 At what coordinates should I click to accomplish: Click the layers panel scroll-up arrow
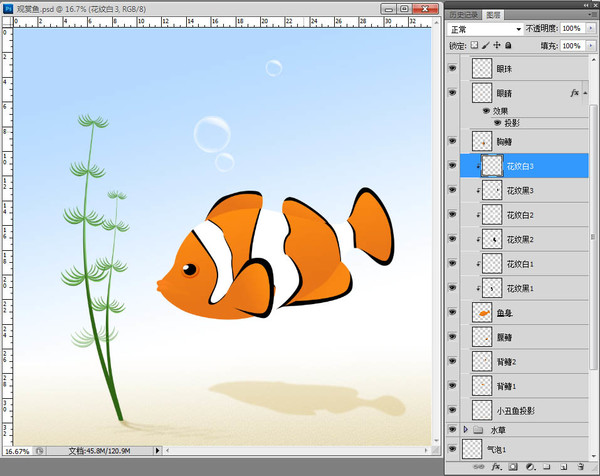point(593,60)
